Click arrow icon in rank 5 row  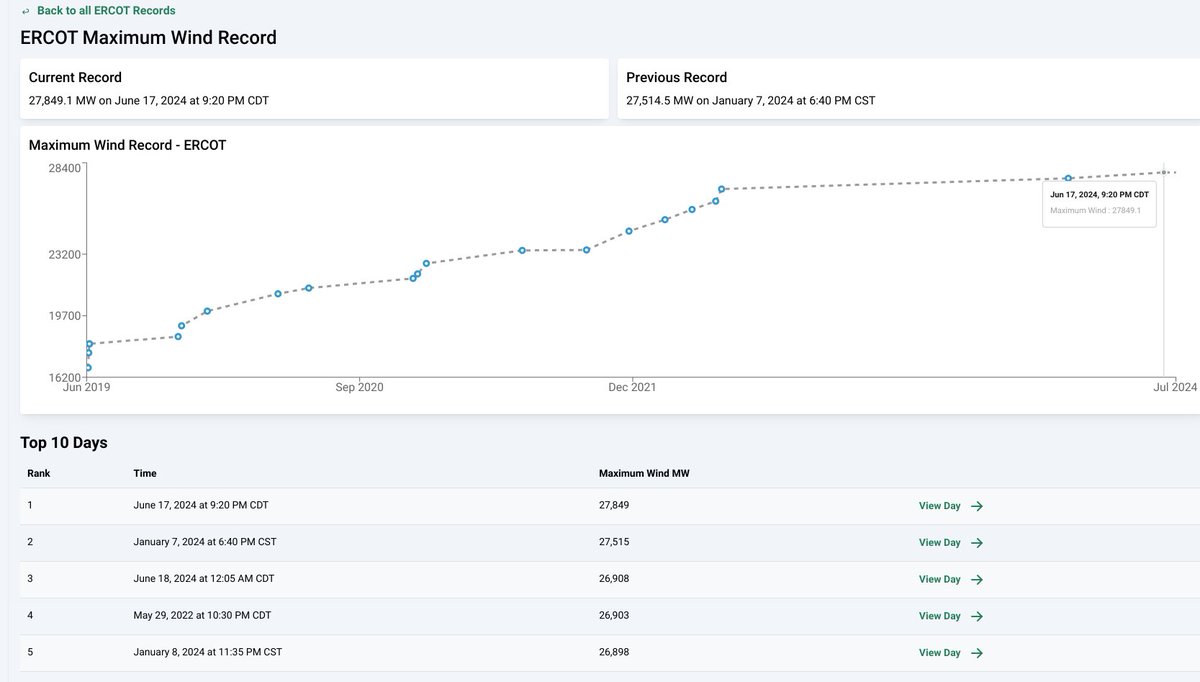[x=977, y=653]
